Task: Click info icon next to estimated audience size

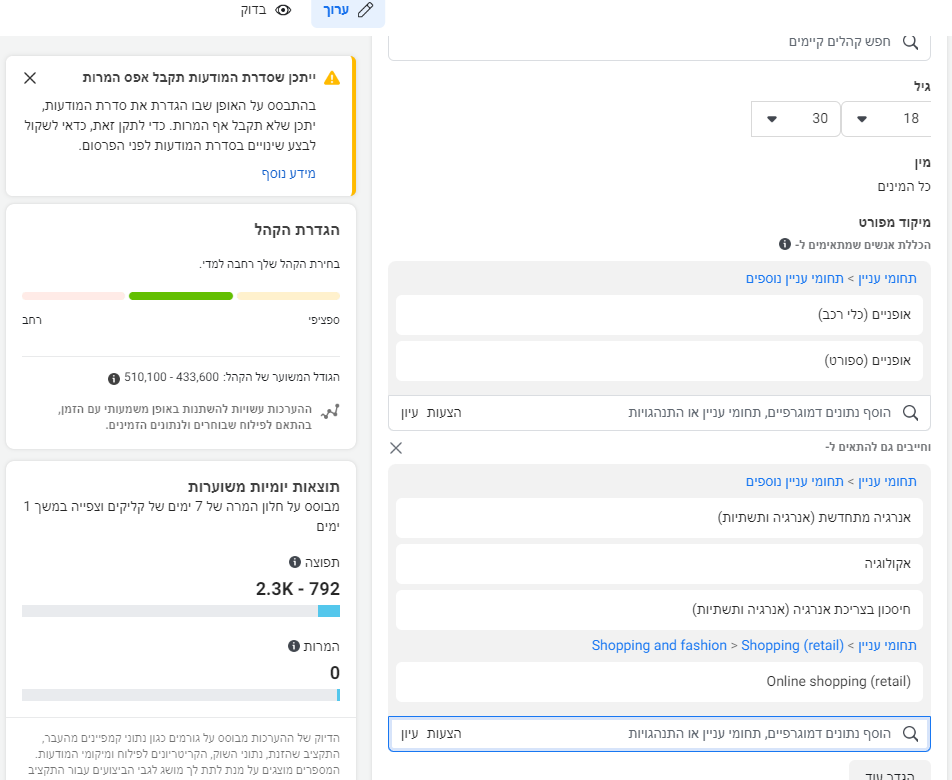Action: (113, 378)
